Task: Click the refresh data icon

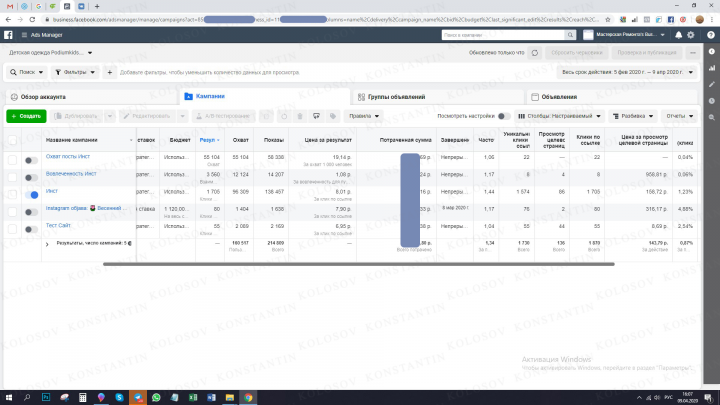Action: point(534,53)
